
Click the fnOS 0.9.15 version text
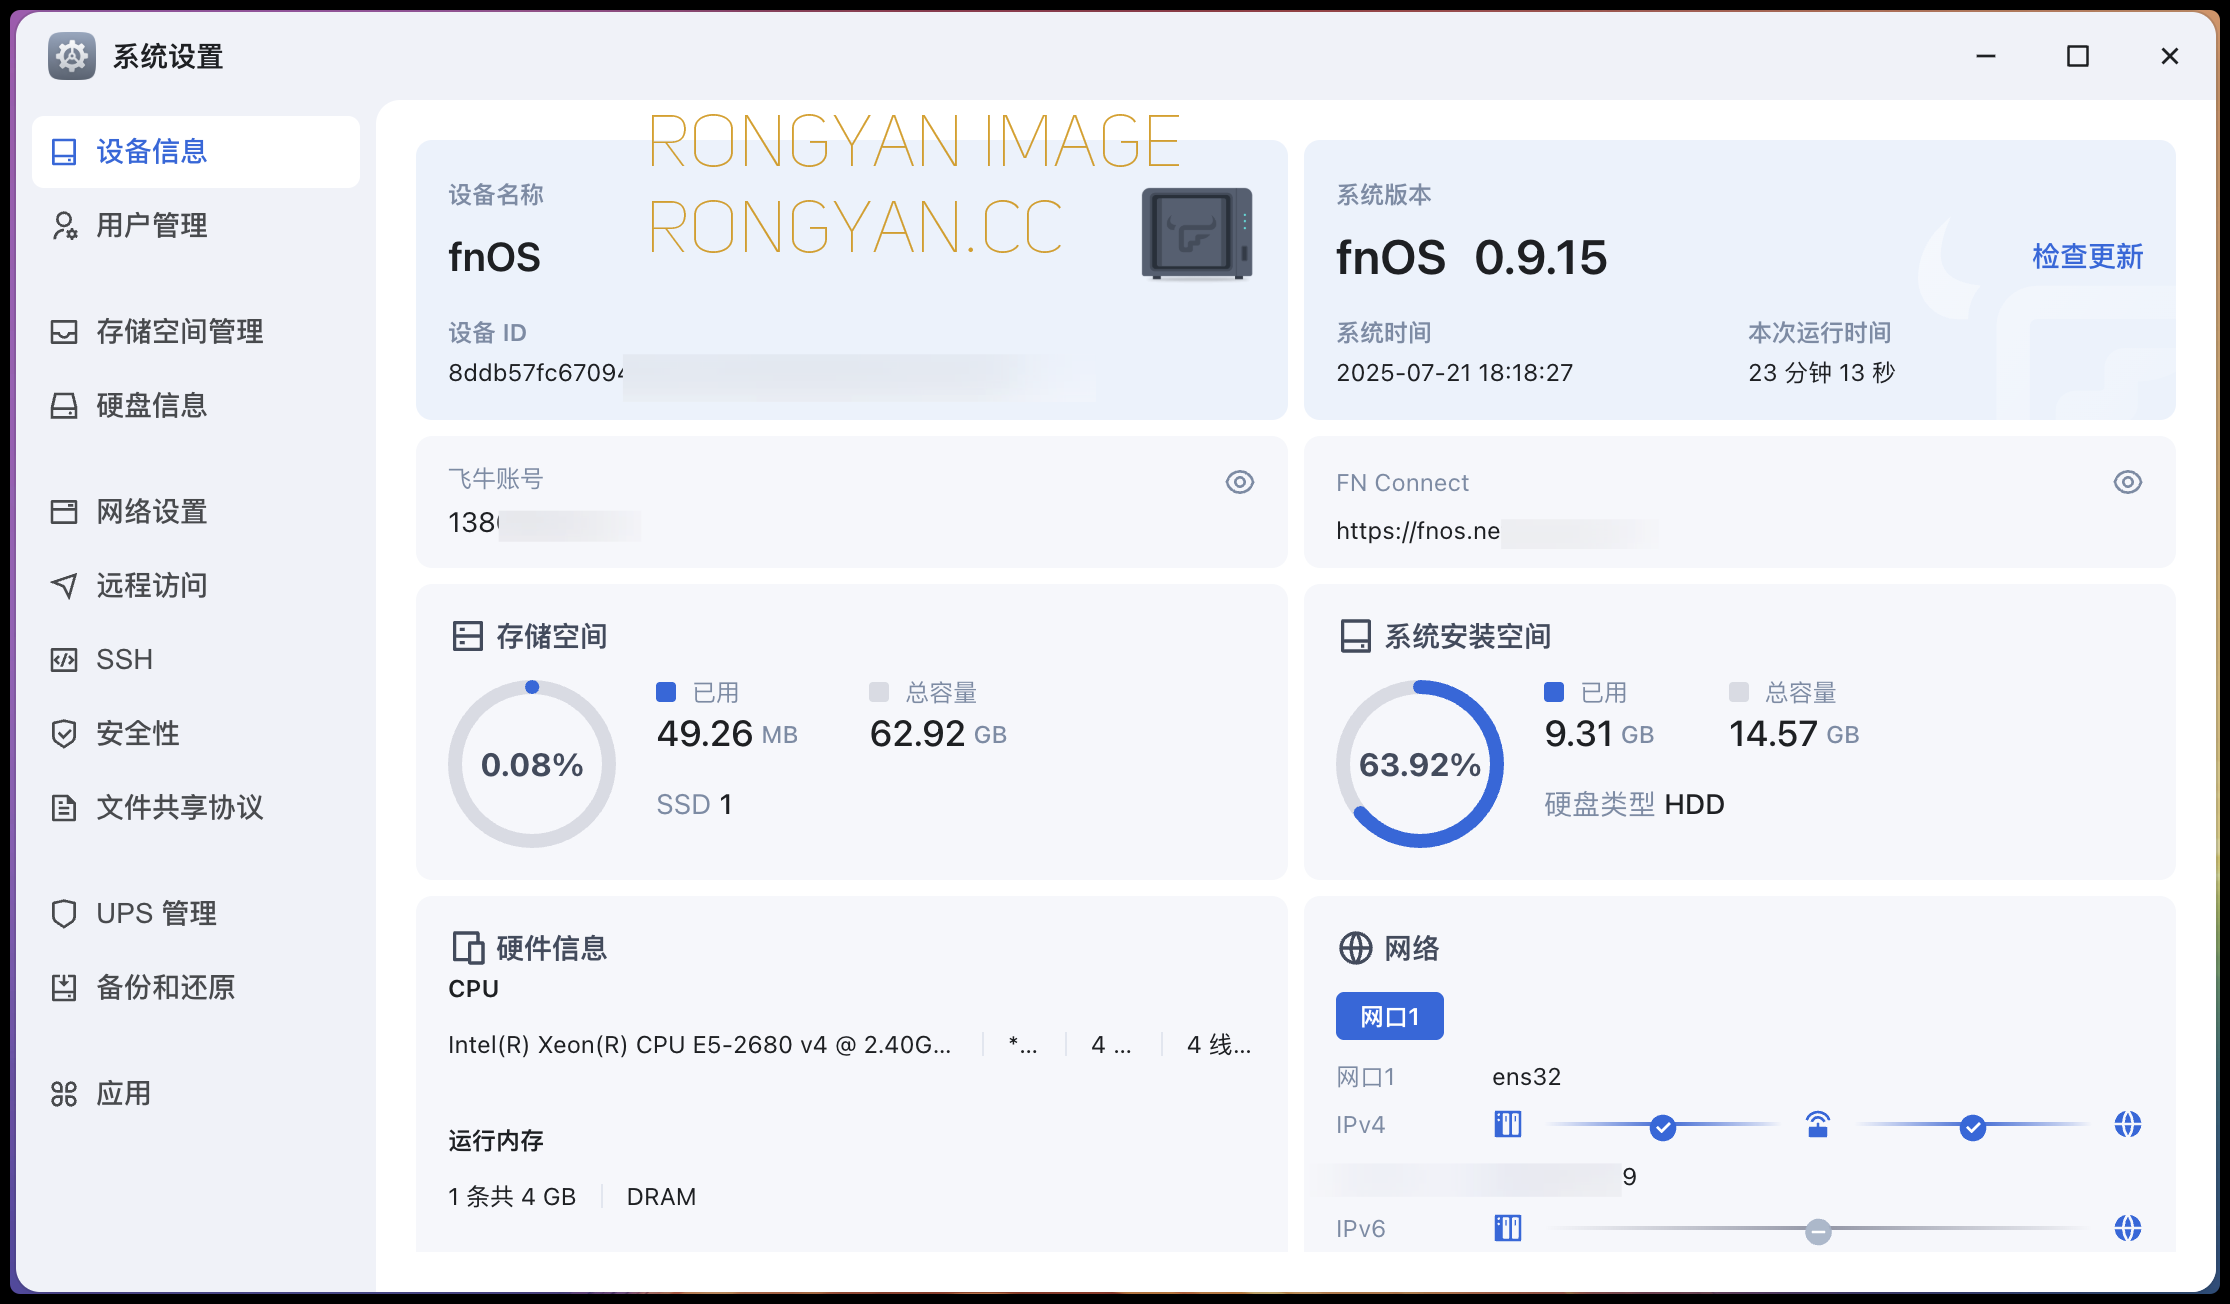(1472, 257)
